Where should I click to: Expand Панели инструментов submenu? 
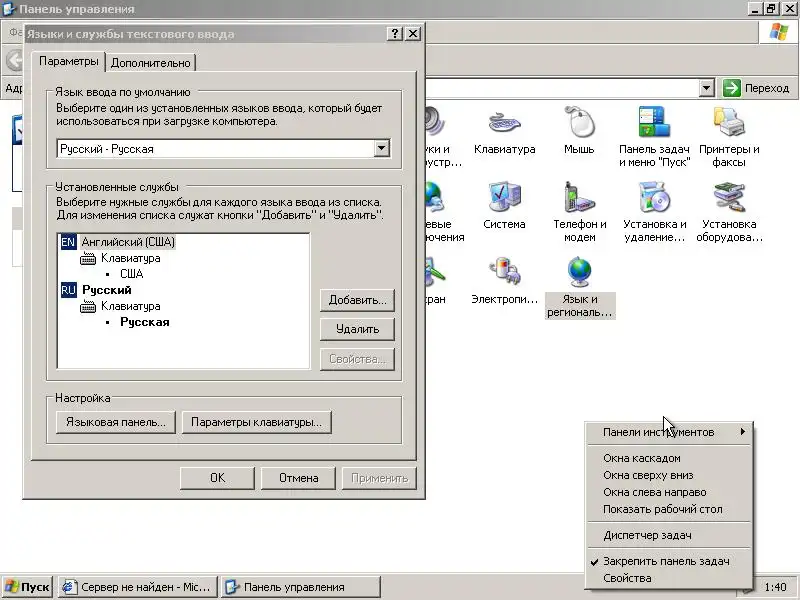coord(669,432)
